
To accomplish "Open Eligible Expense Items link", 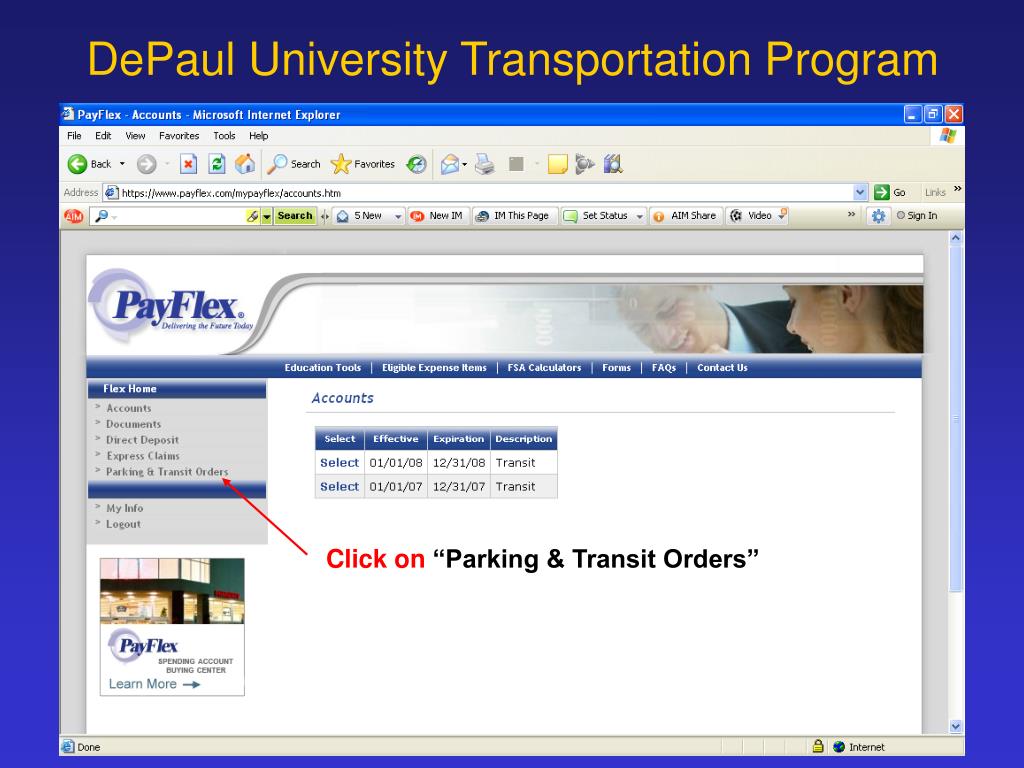I will click(x=434, y=368).
